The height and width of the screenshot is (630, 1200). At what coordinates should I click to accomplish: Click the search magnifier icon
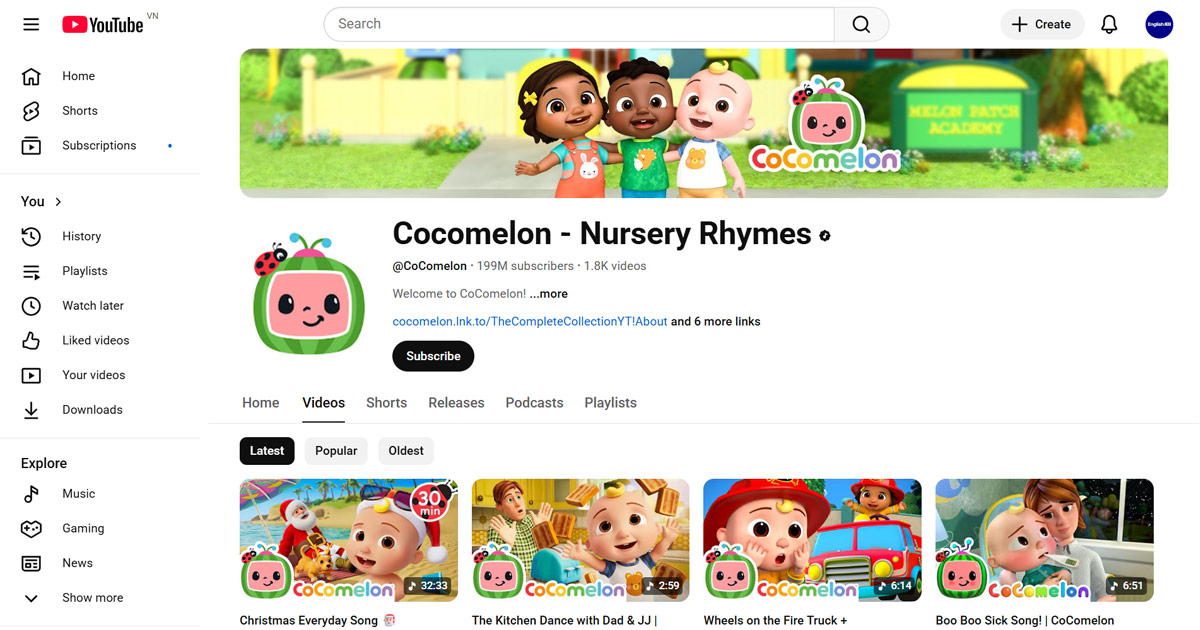861,24
